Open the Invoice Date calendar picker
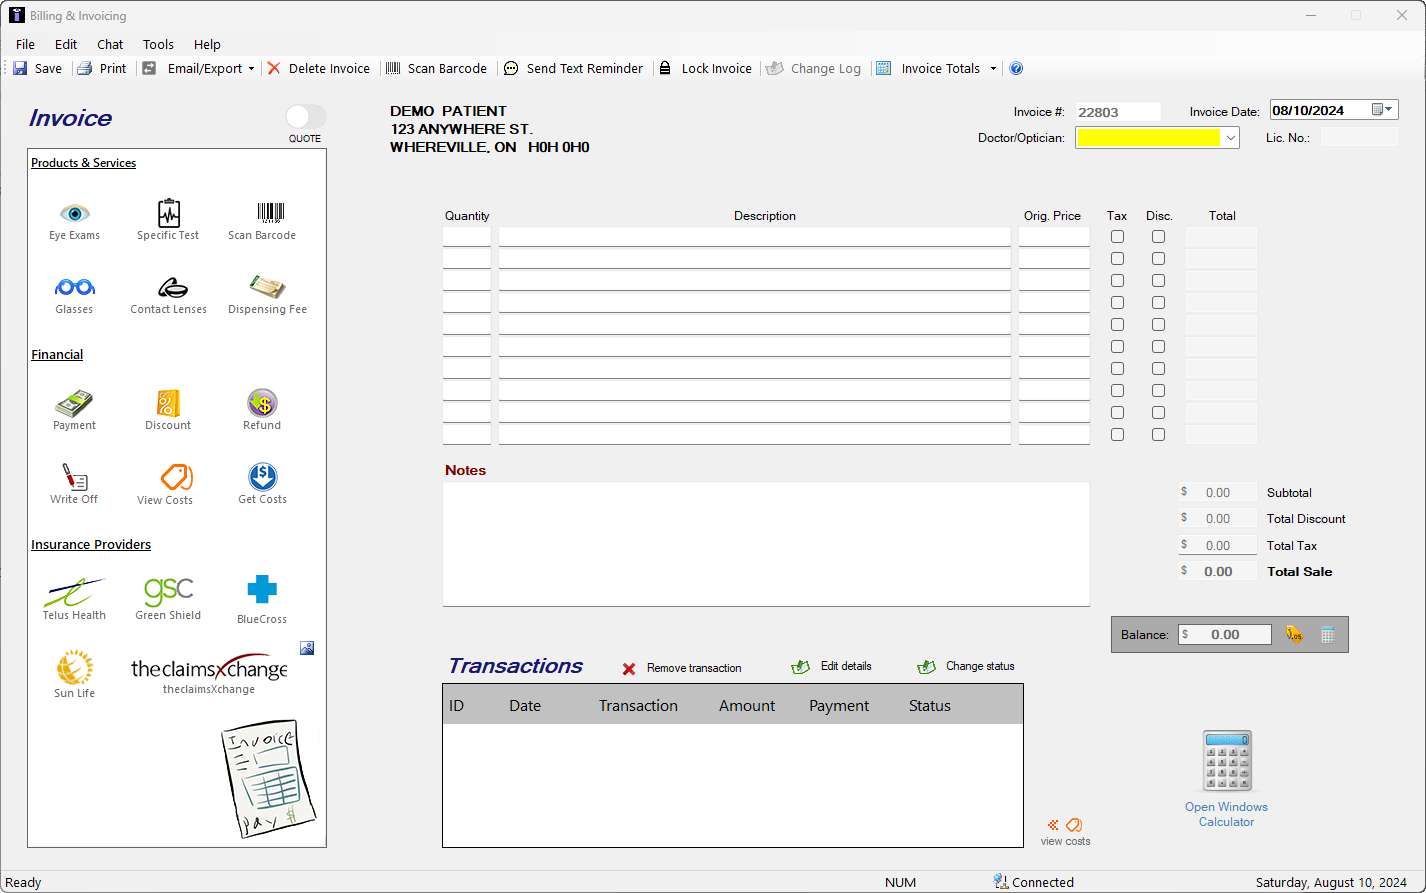 1383,110
